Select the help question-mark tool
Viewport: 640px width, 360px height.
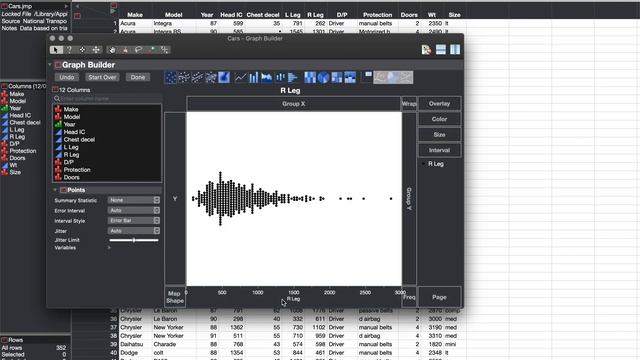(69, 50)
